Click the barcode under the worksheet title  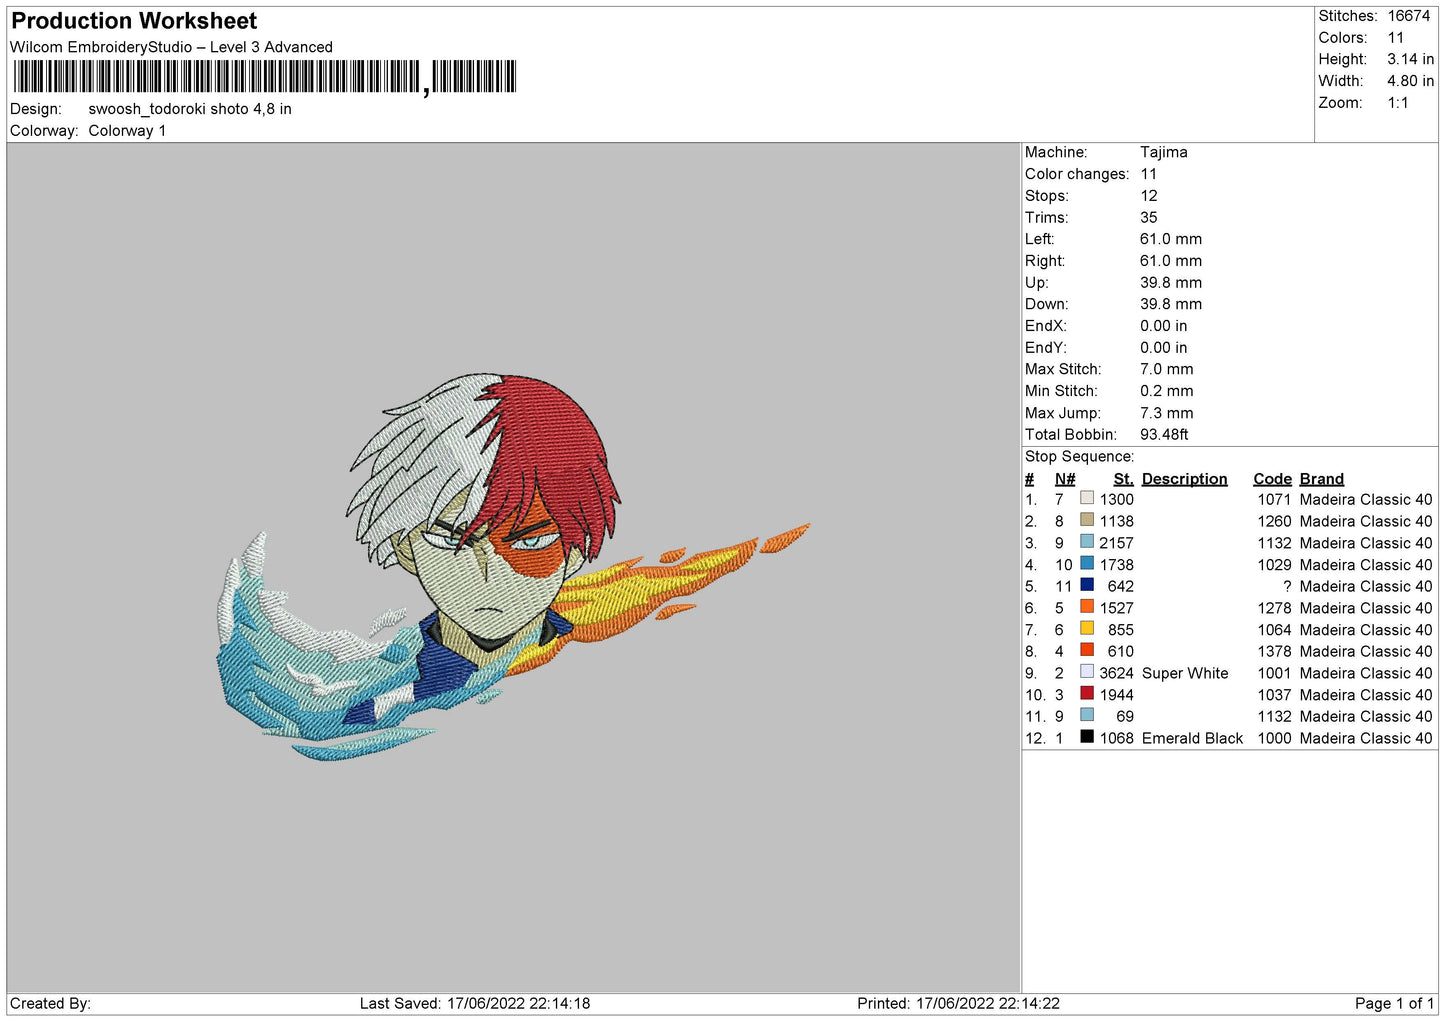[x=265, y=77]
